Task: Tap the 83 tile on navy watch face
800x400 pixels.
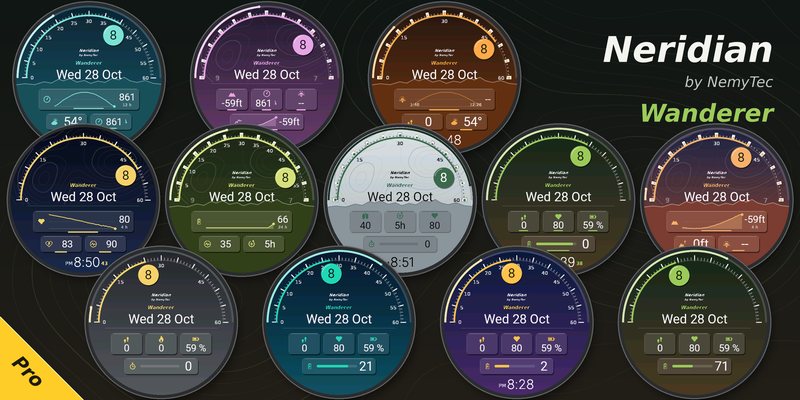Action: tap(61, 243)
